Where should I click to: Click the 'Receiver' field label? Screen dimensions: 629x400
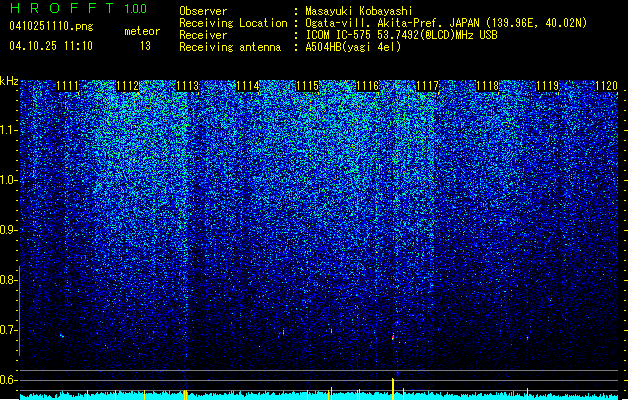click(x=203, y=35)
